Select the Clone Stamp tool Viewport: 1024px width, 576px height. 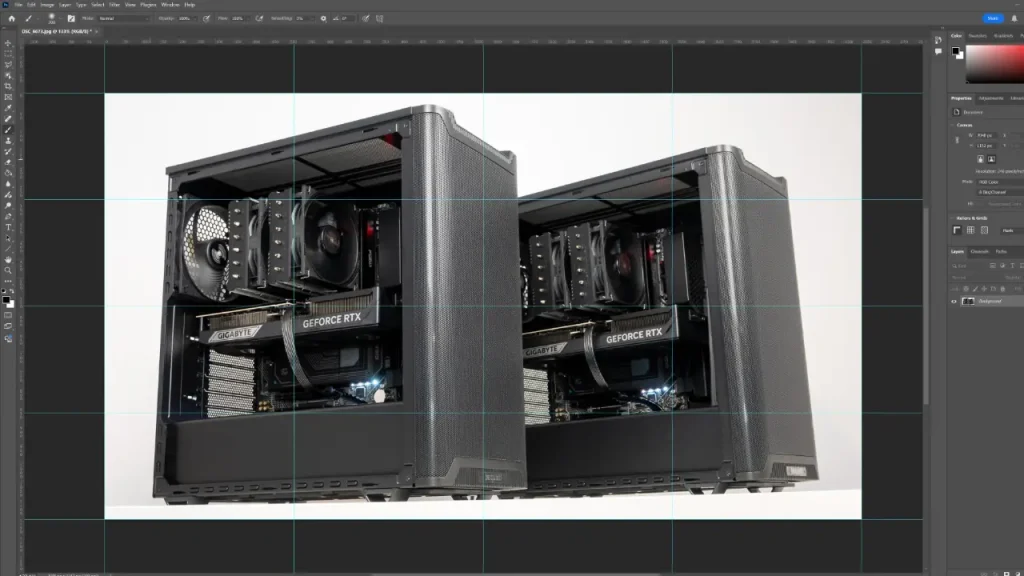[x=8, y=140]
